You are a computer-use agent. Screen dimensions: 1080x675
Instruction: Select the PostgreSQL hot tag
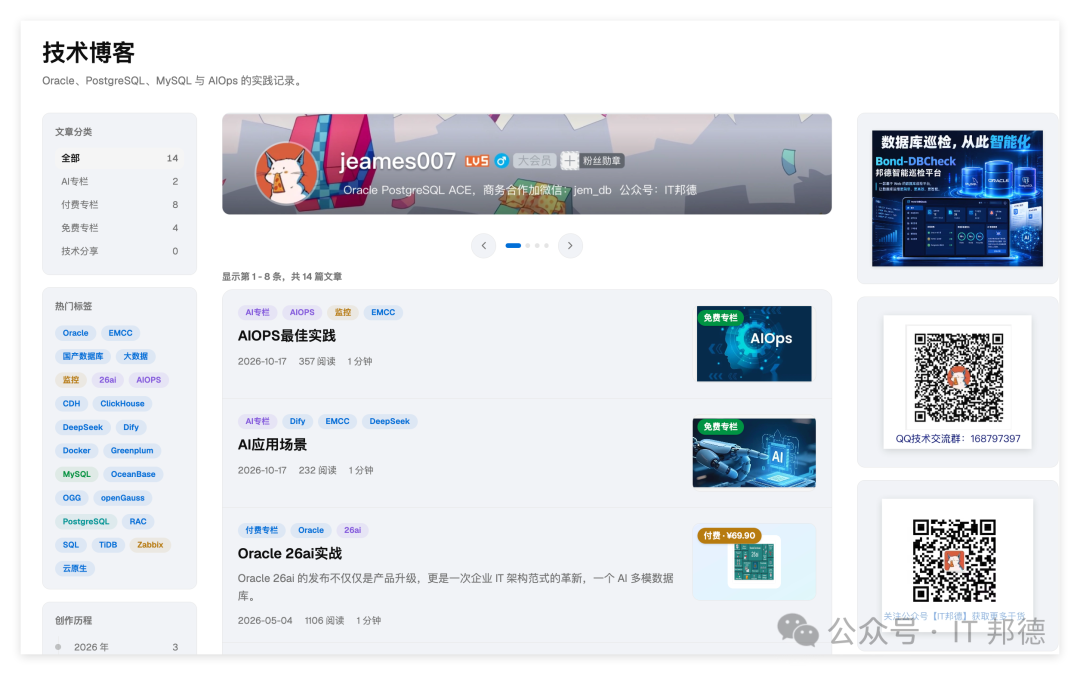click(x=86, y=521)
